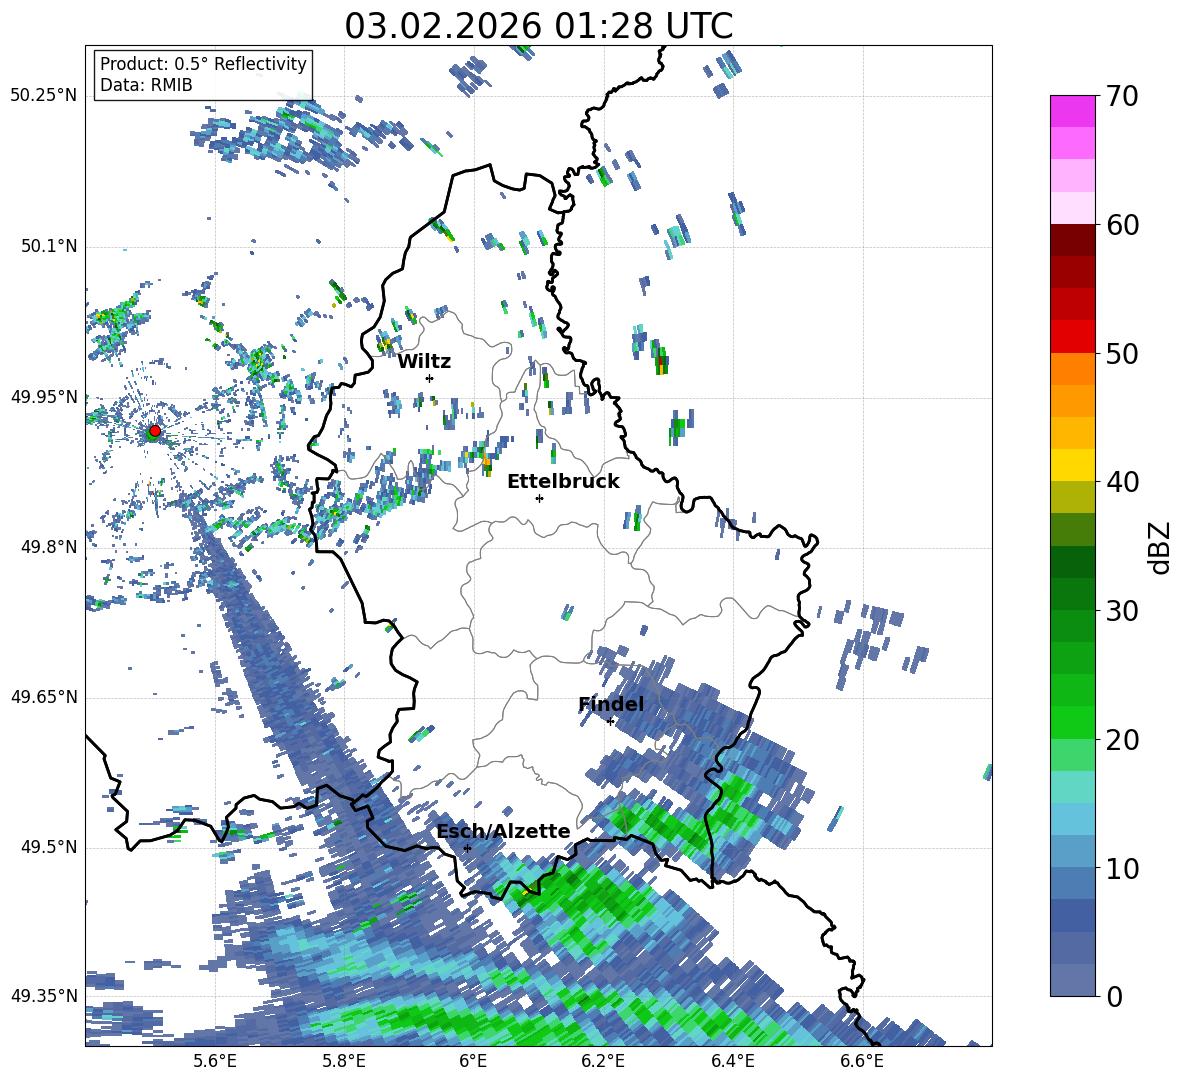Click the 10 value on the colorbar

click(1122, 868)
